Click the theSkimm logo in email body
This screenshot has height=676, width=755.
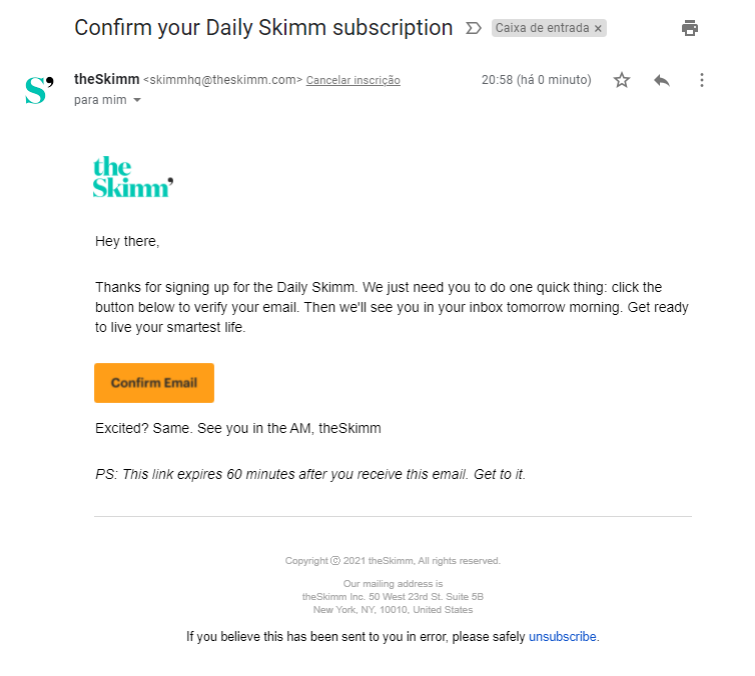click(133, 177)
